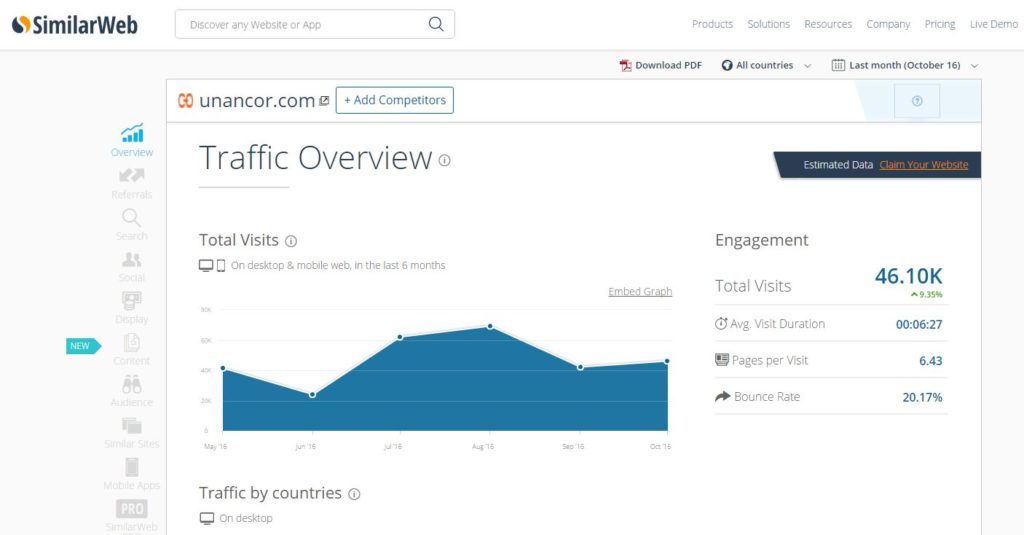Click the NEW tag beside Content

coord(83,346)
